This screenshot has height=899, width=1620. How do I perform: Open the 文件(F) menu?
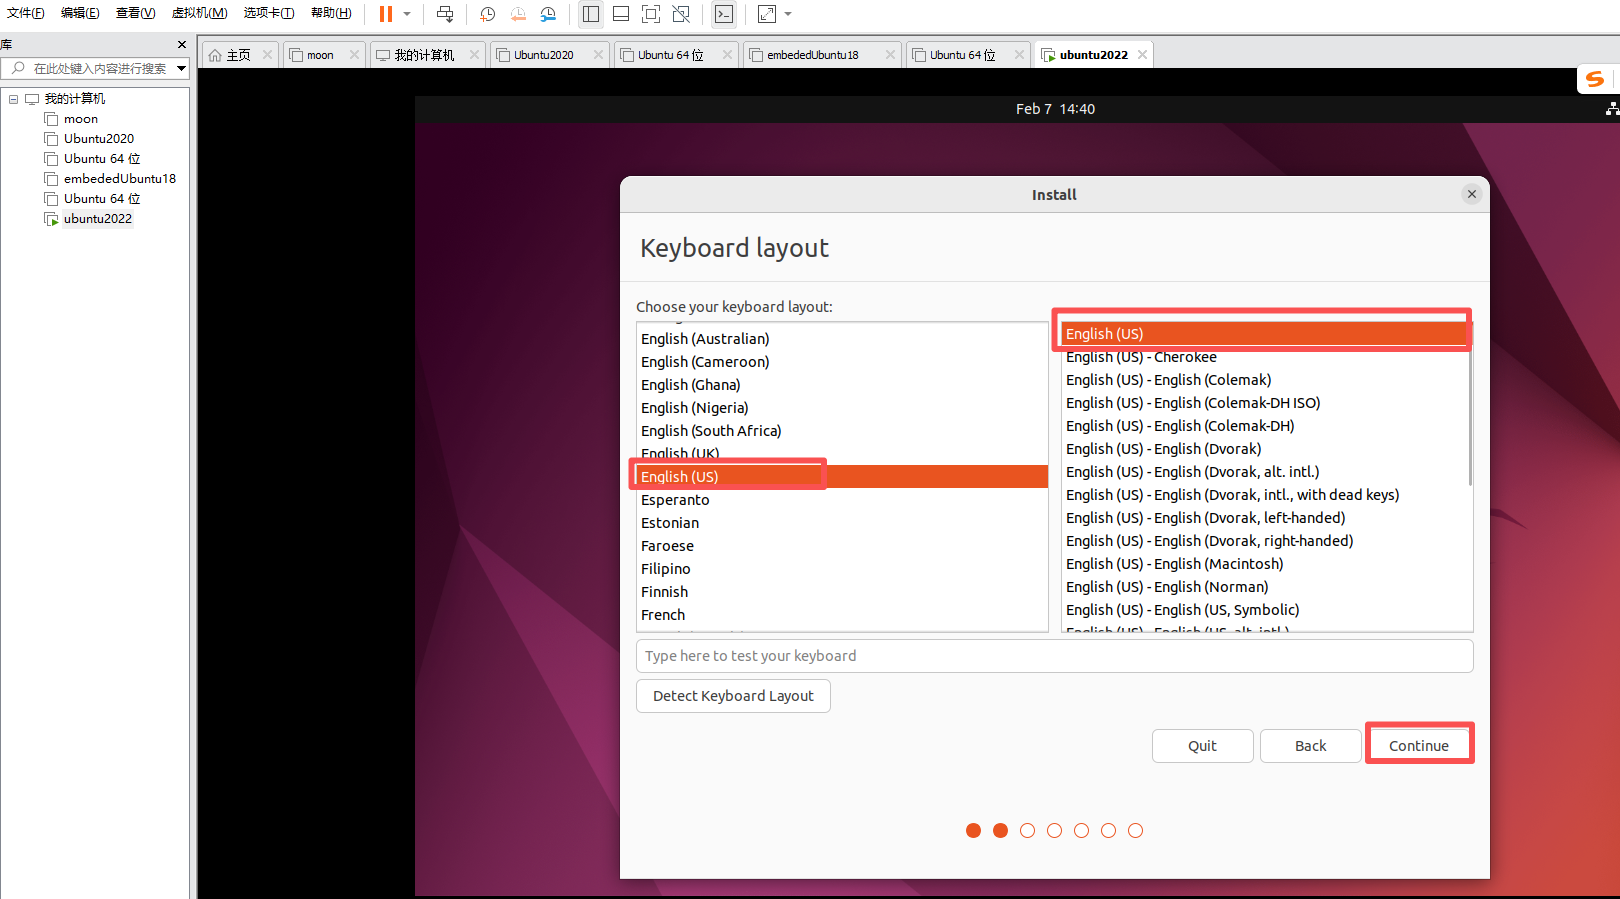[x=26, y=13]
